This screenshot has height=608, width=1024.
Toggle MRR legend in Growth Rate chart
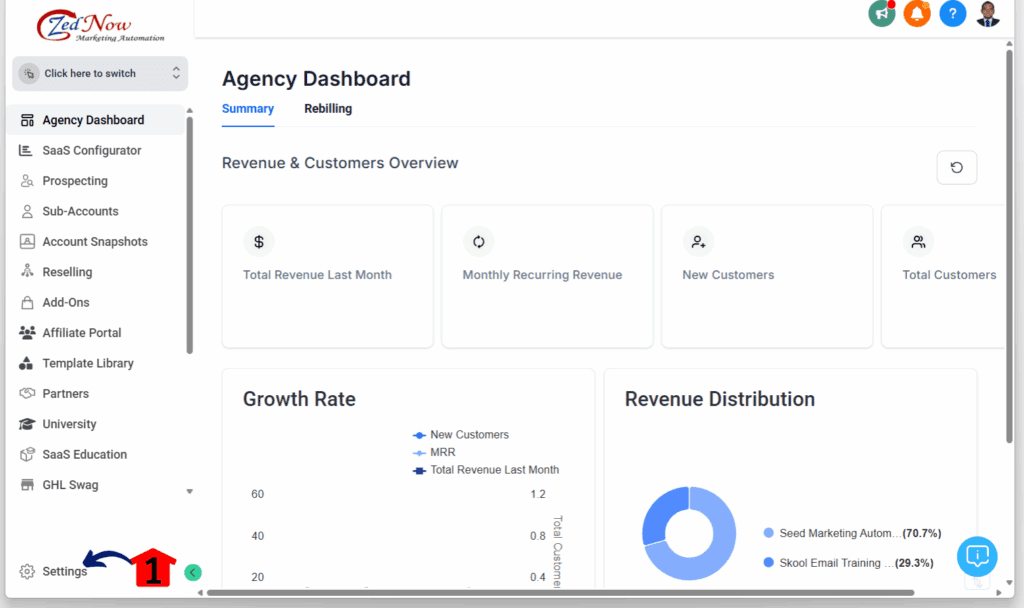coord(434,453)
